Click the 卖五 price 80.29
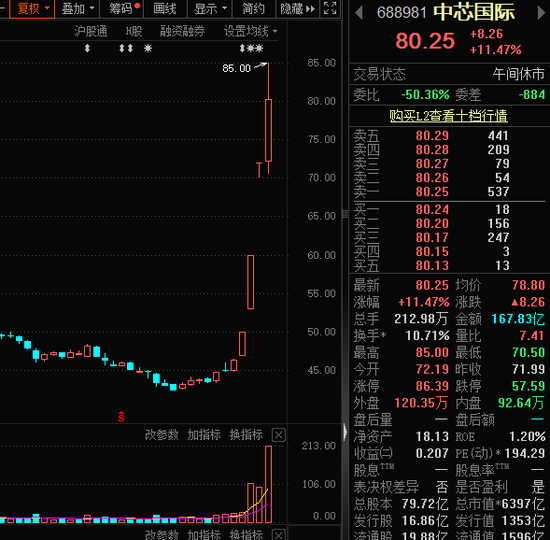The width and height of the screenshot is (550, 540). (432, 136)
